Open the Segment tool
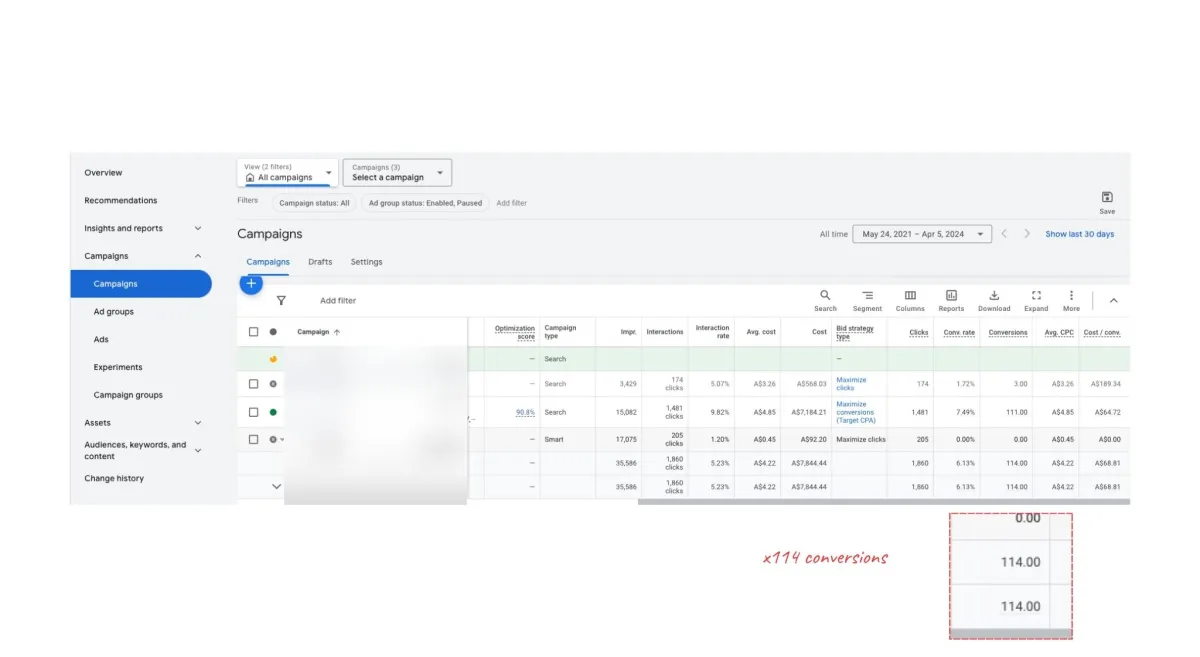This screenshot has width=1200, height=657. (x=867, y=301)
